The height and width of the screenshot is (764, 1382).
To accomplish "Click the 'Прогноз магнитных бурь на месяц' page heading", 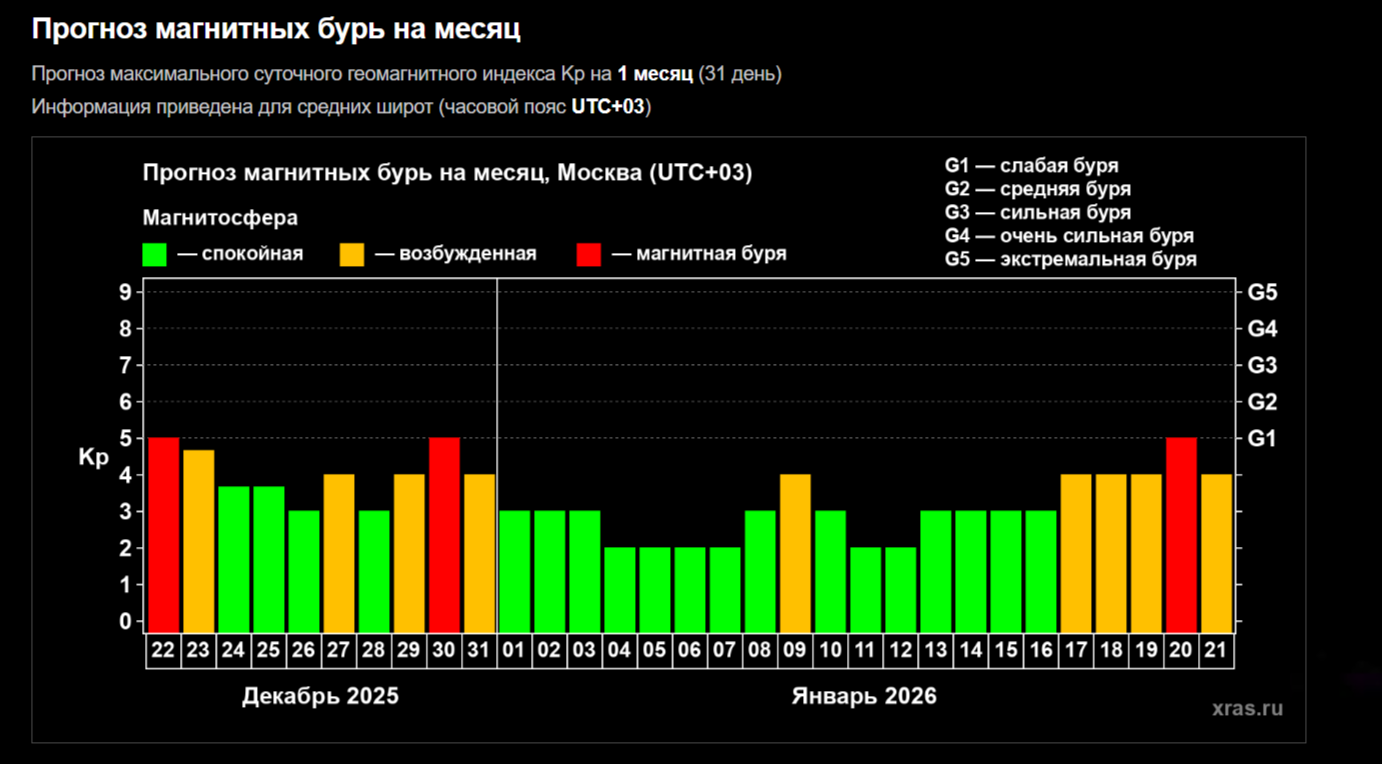I will (276, 29).
